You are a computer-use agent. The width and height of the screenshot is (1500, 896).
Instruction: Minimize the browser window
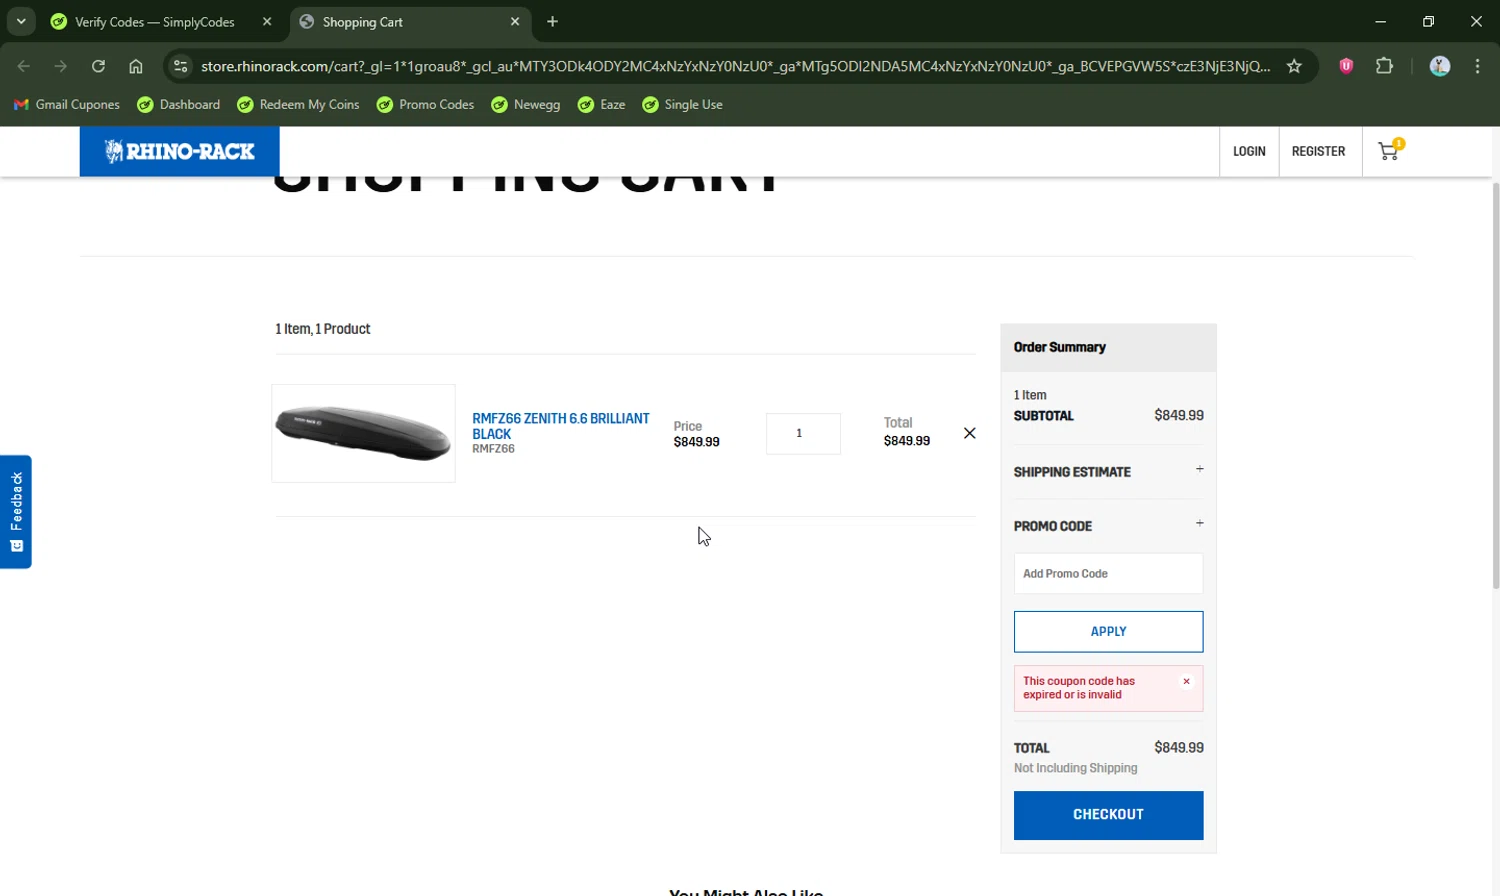(1381, 21)
